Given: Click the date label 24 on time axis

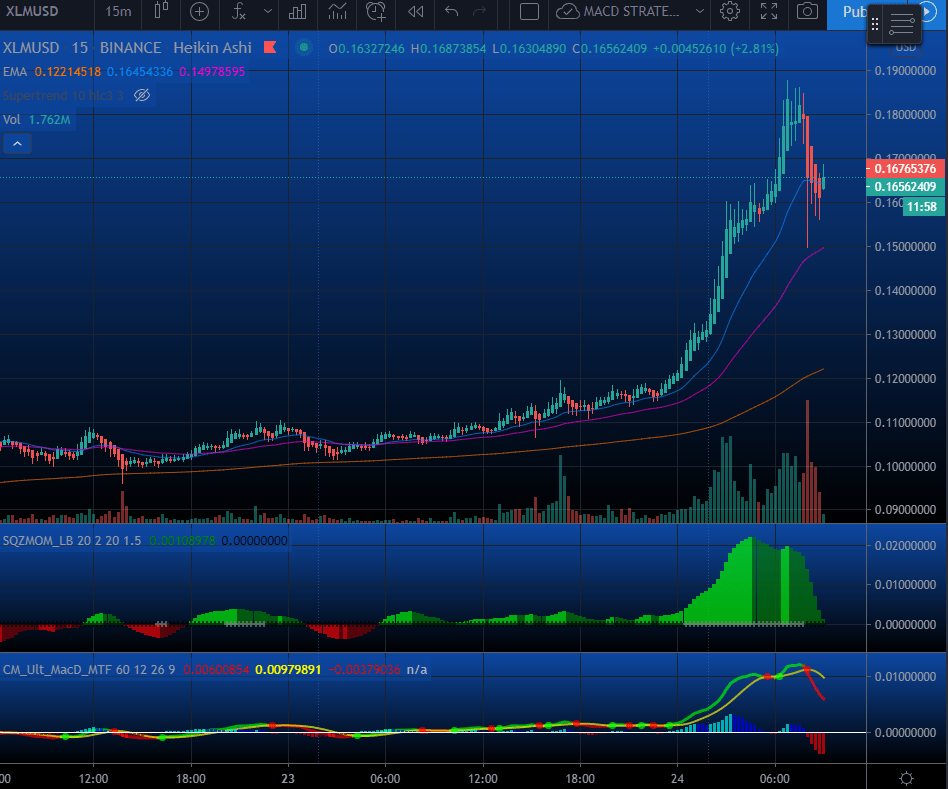Looking at the screenshot, I should coord(677,778).
